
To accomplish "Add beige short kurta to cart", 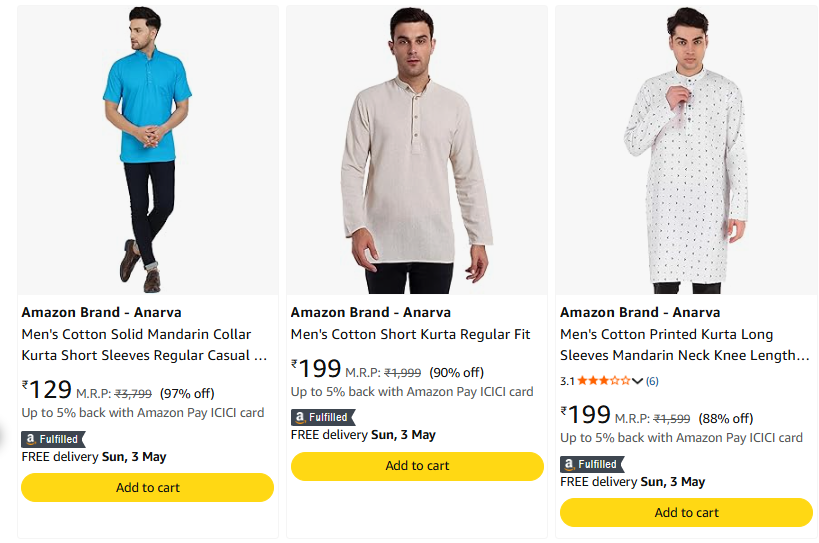I will click(417, 466).
